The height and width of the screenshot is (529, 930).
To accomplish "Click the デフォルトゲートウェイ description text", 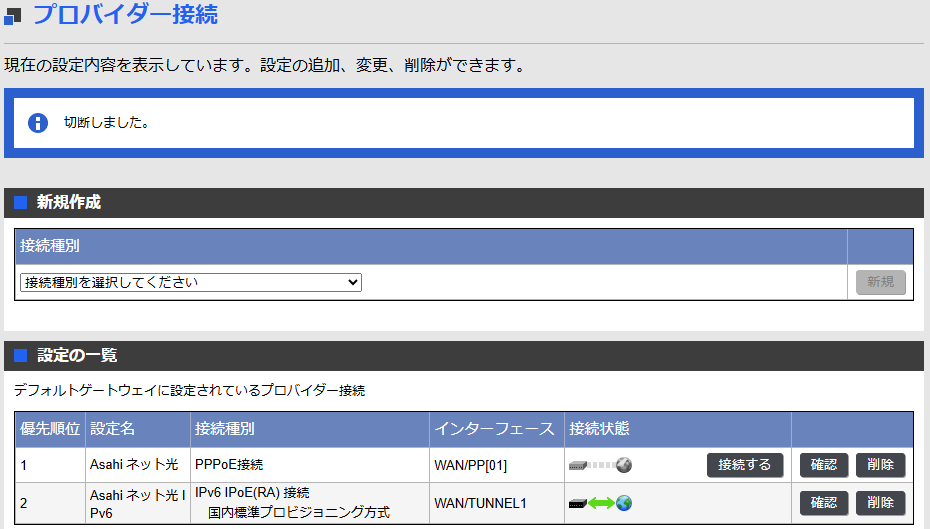I will pos(189,390).
